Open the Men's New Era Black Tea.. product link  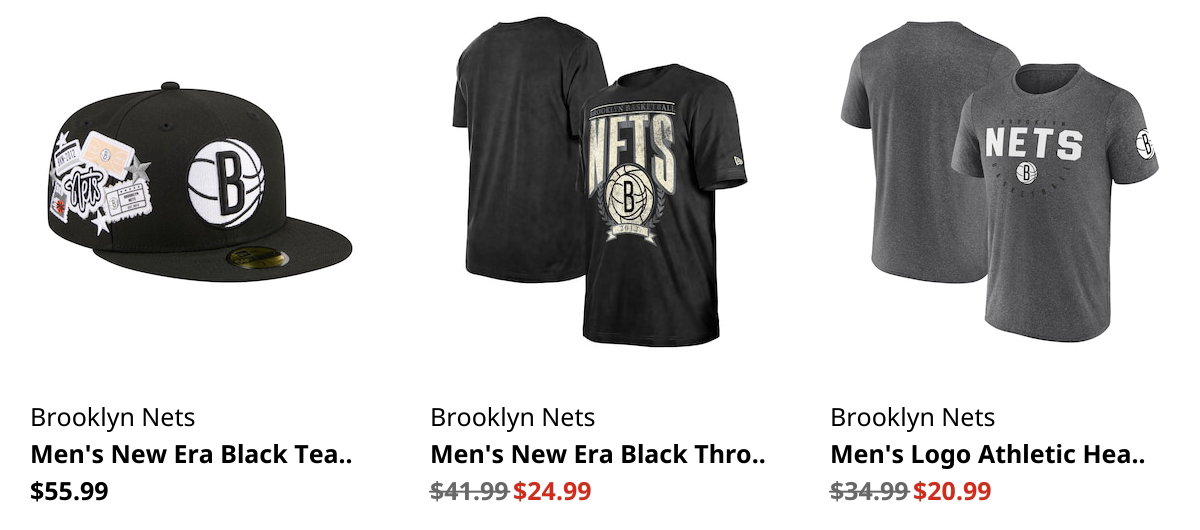click(192, 455)
